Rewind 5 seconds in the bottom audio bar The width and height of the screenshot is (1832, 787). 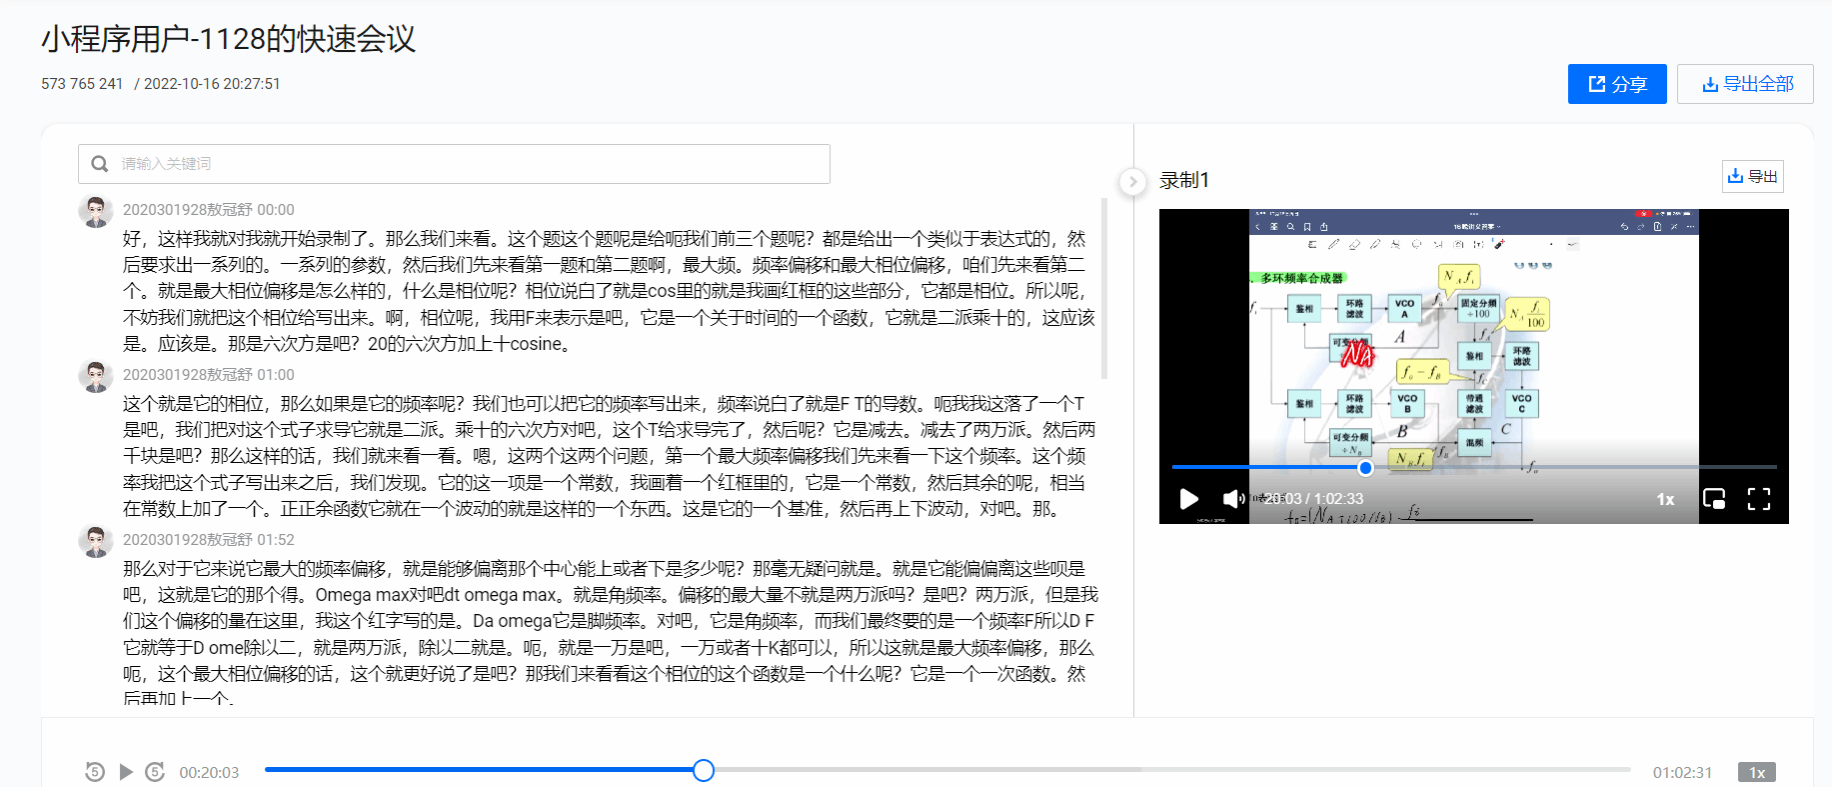[x=95, y=772]
